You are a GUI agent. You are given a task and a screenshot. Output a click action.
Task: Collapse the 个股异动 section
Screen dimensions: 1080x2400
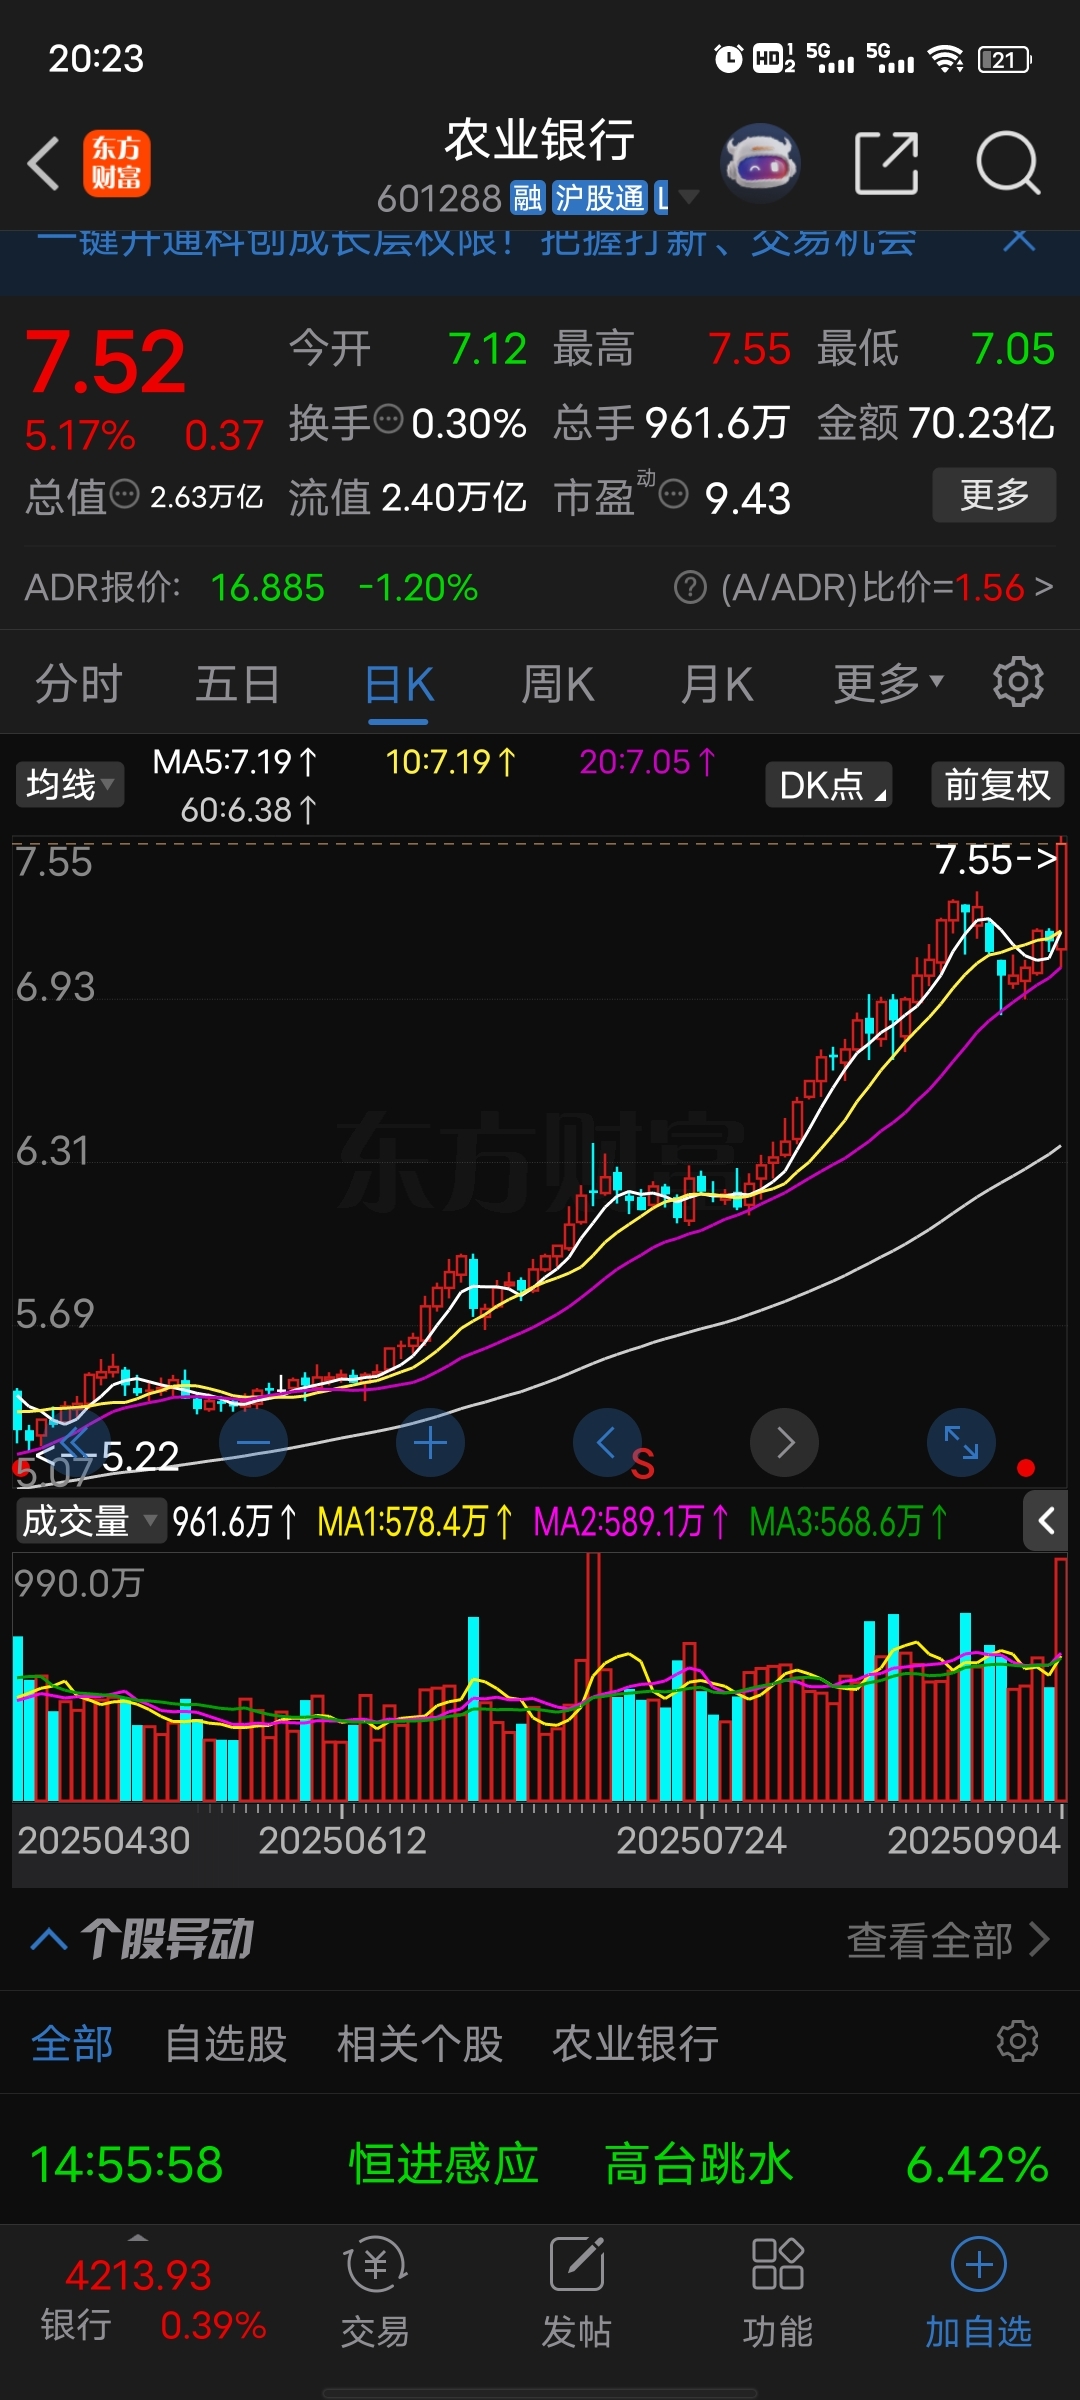click(x=49, y=1940)
